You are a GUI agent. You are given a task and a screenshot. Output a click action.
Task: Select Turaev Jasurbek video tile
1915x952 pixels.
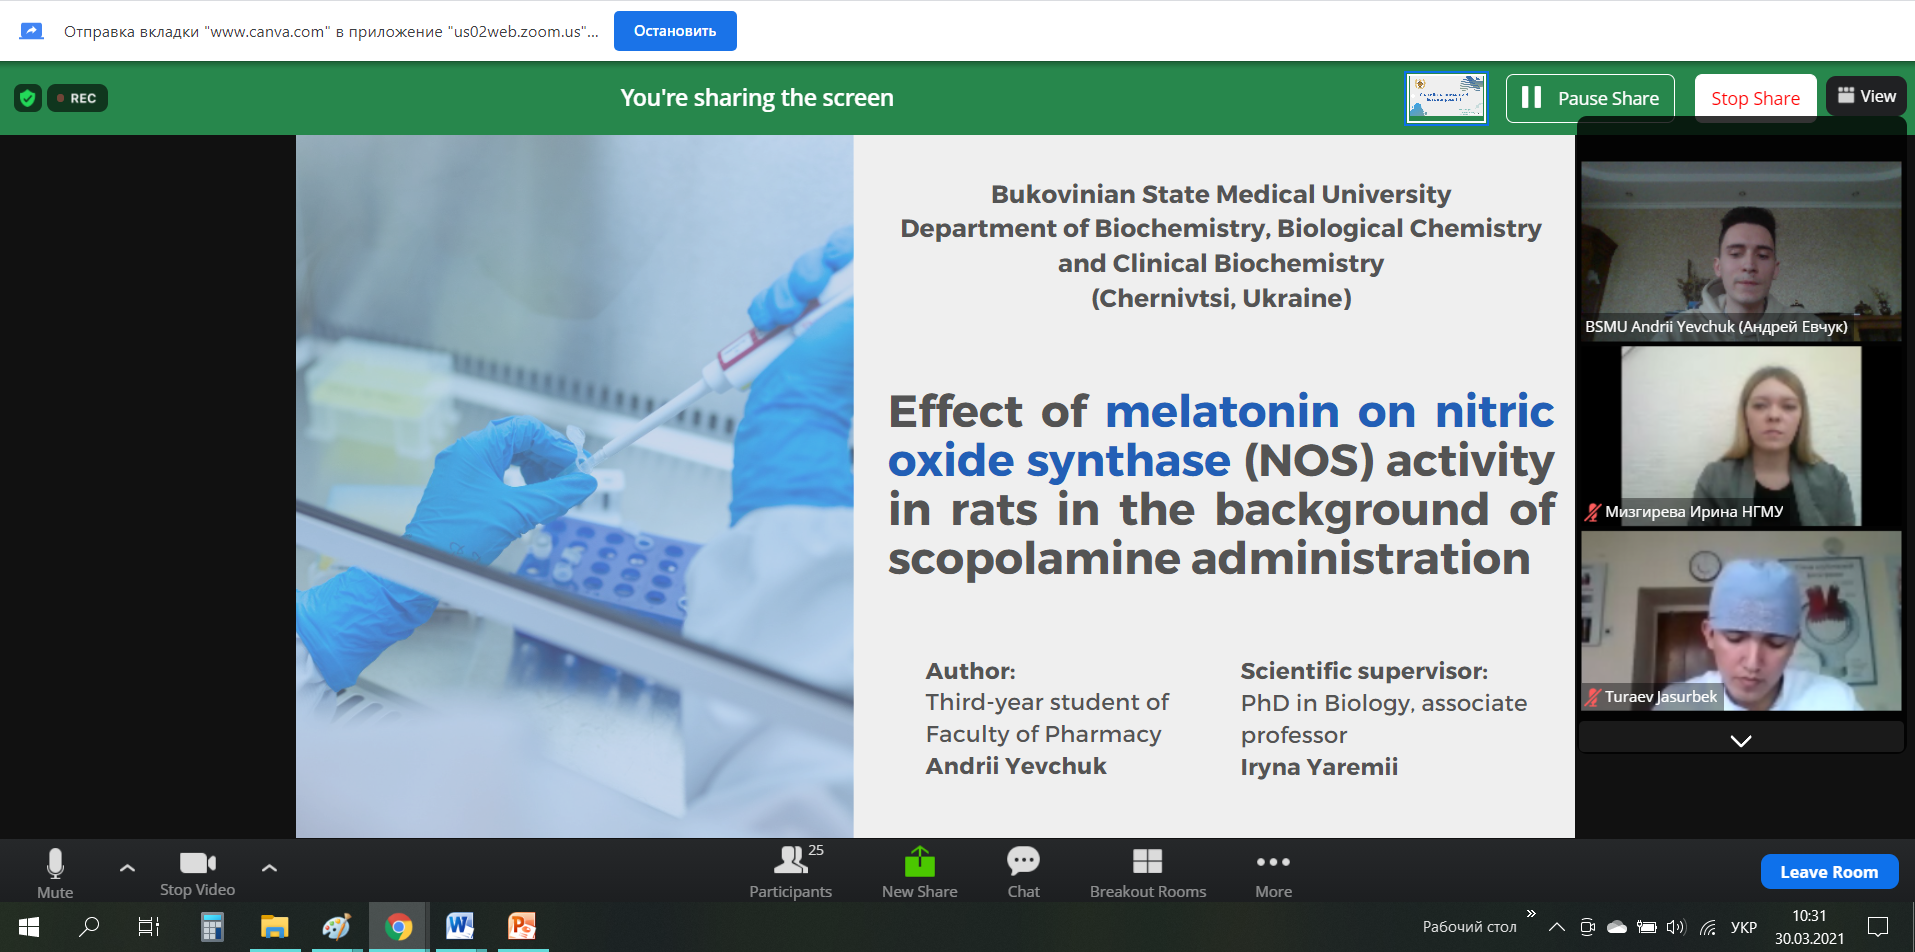(x=1741, y=620)
